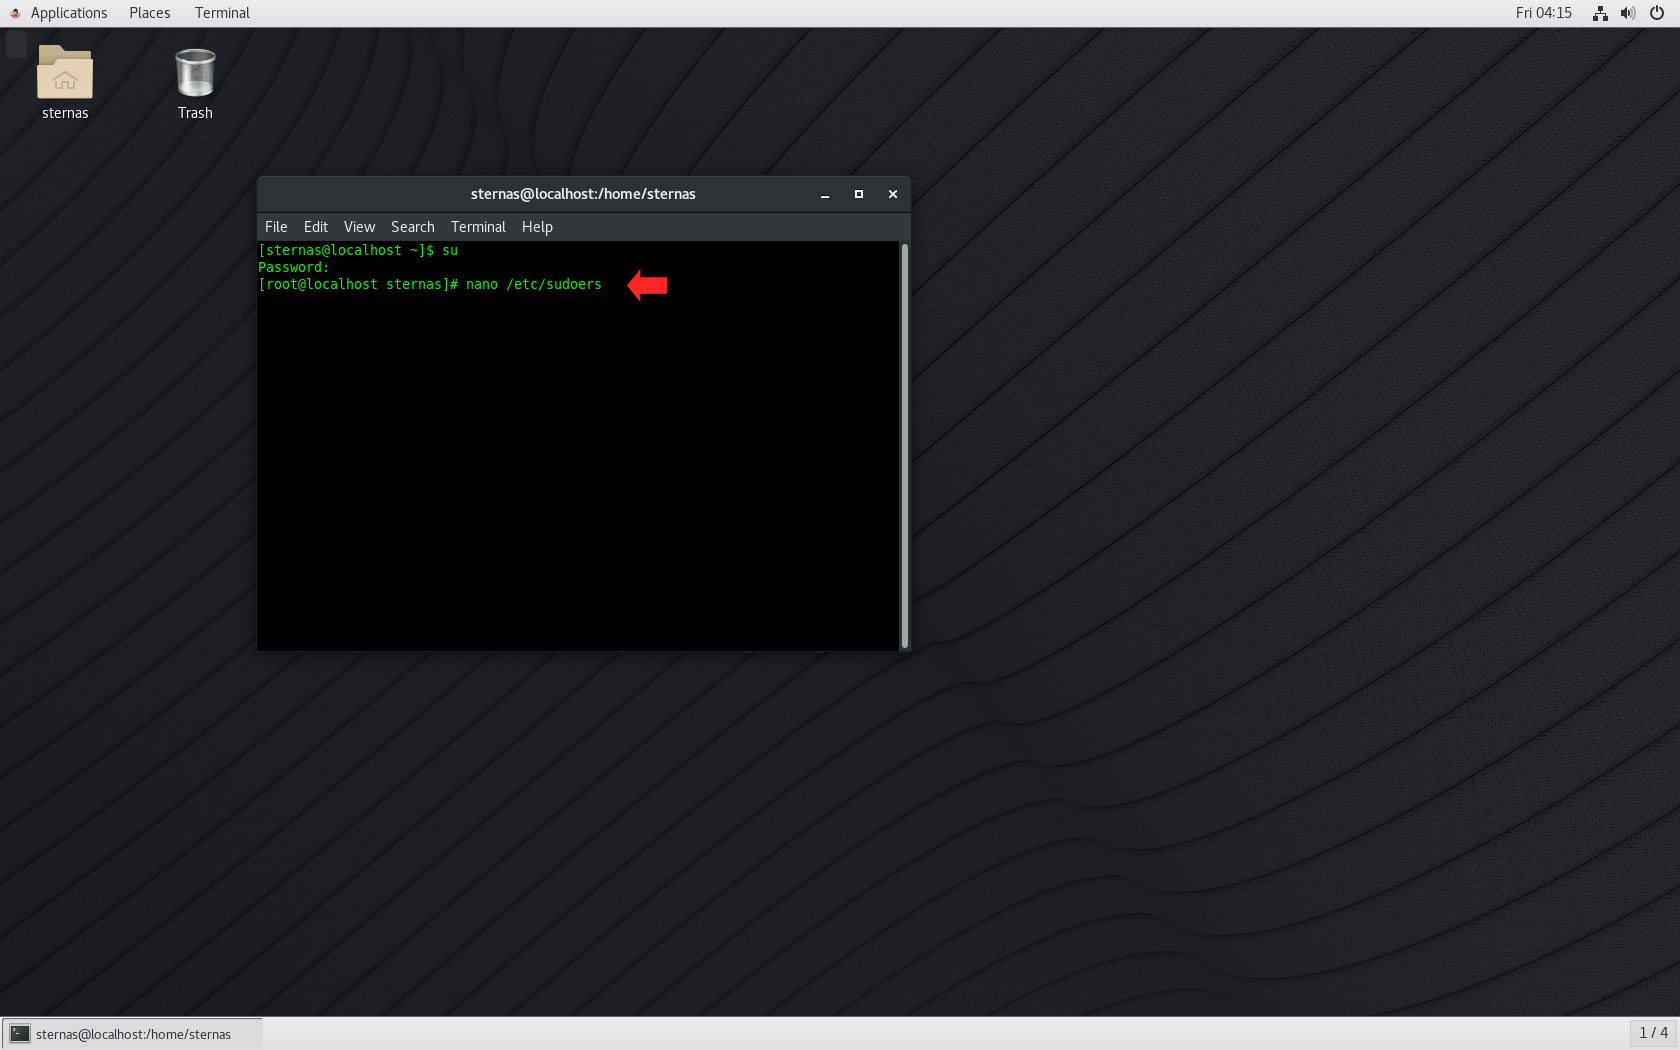1680x1050 pixels.
Task: Click the Applications logo icon
Action: [x=15, y=13]
